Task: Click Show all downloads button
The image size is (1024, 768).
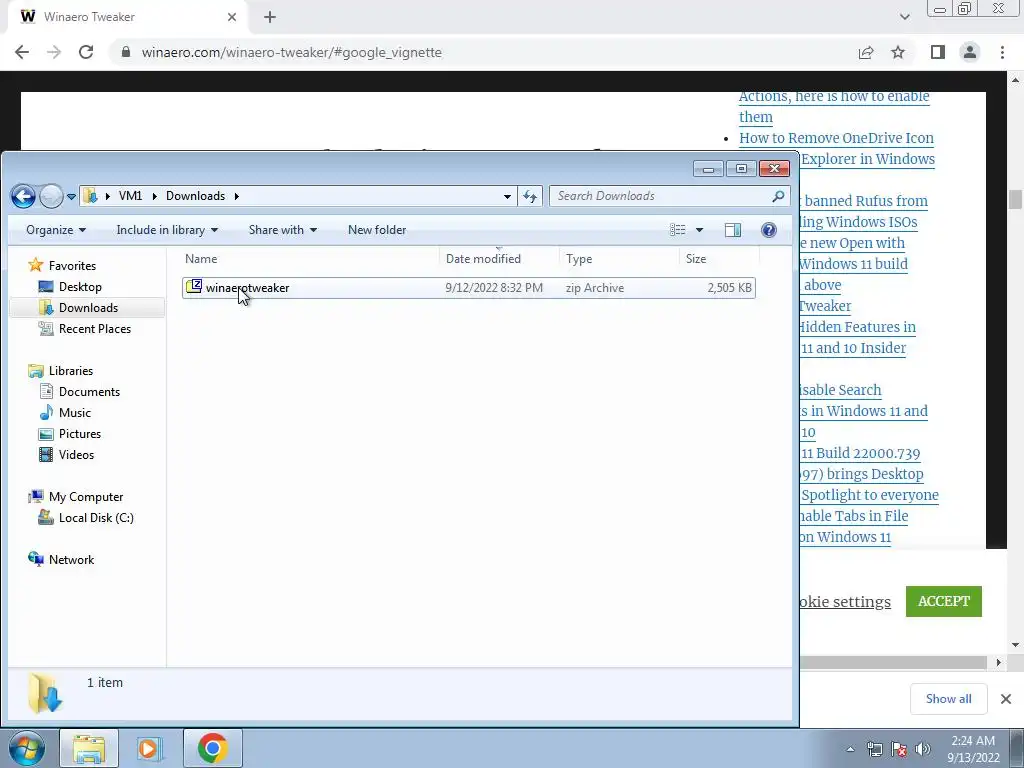Action: [x=948, y=699]
